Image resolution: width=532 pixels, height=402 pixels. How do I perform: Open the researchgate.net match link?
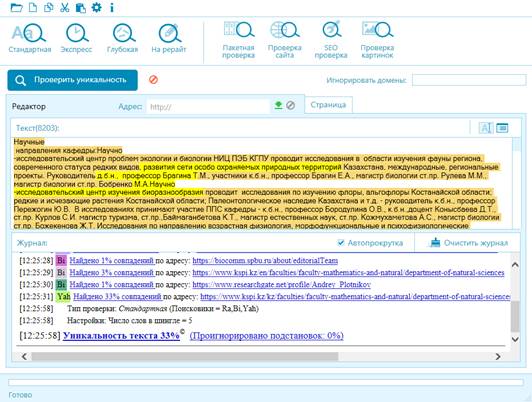coord(282,284)
